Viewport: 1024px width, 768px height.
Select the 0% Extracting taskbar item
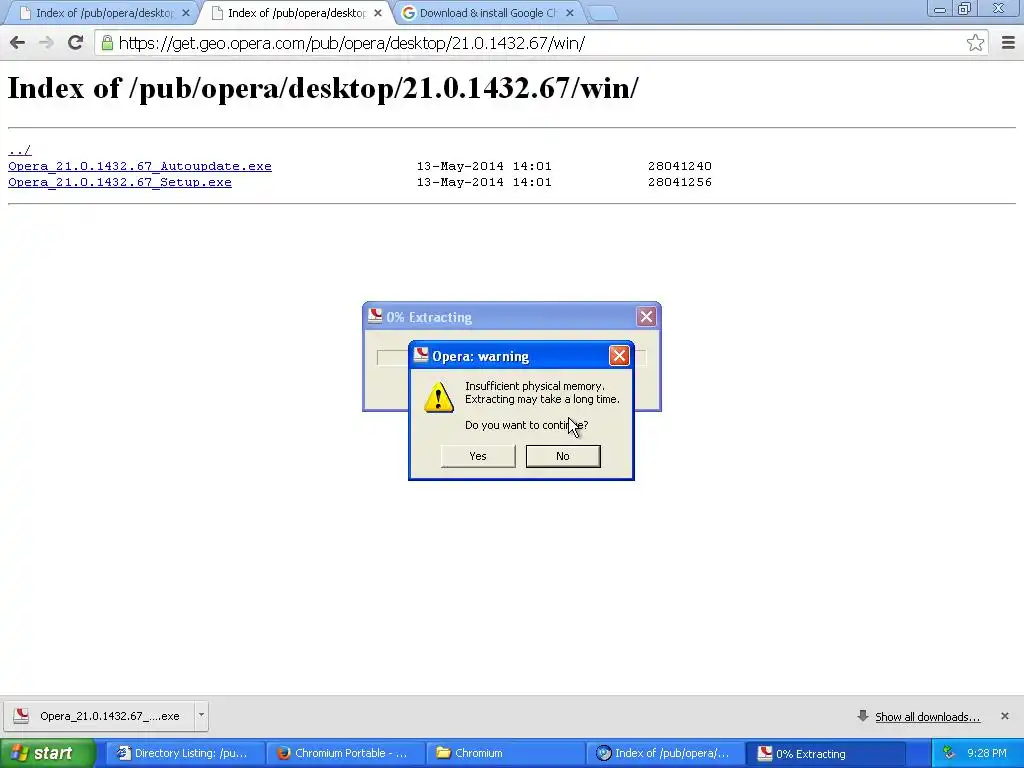[x=825, y=753]
